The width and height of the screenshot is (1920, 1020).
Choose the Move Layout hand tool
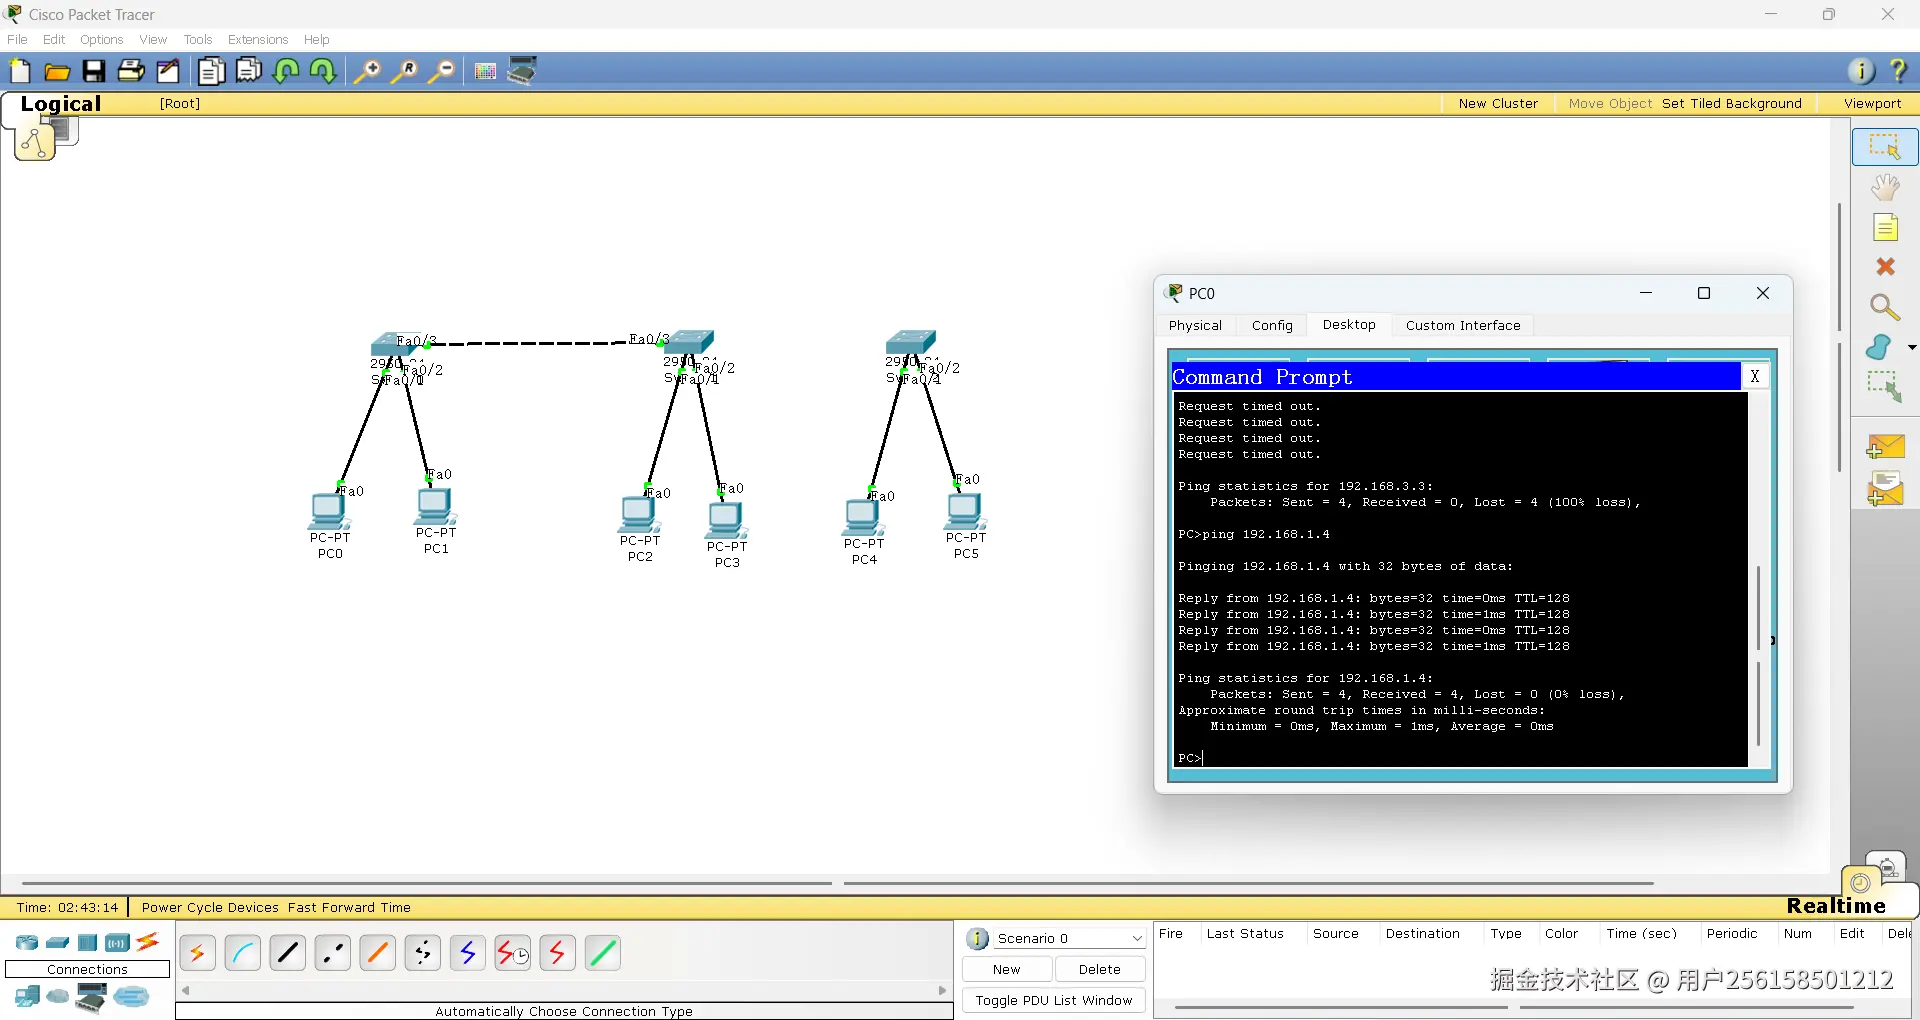point(1885,187)
